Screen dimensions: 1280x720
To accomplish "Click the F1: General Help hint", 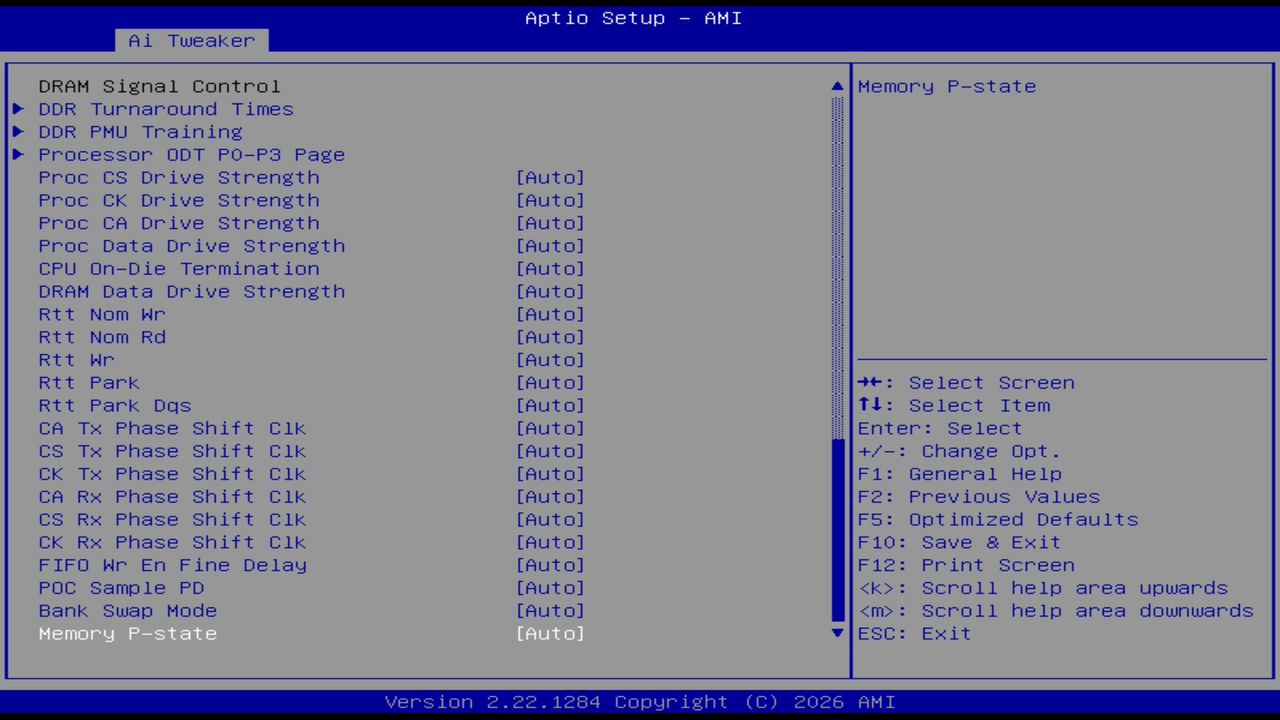I will pyautogui.click(x=960, y=474).
